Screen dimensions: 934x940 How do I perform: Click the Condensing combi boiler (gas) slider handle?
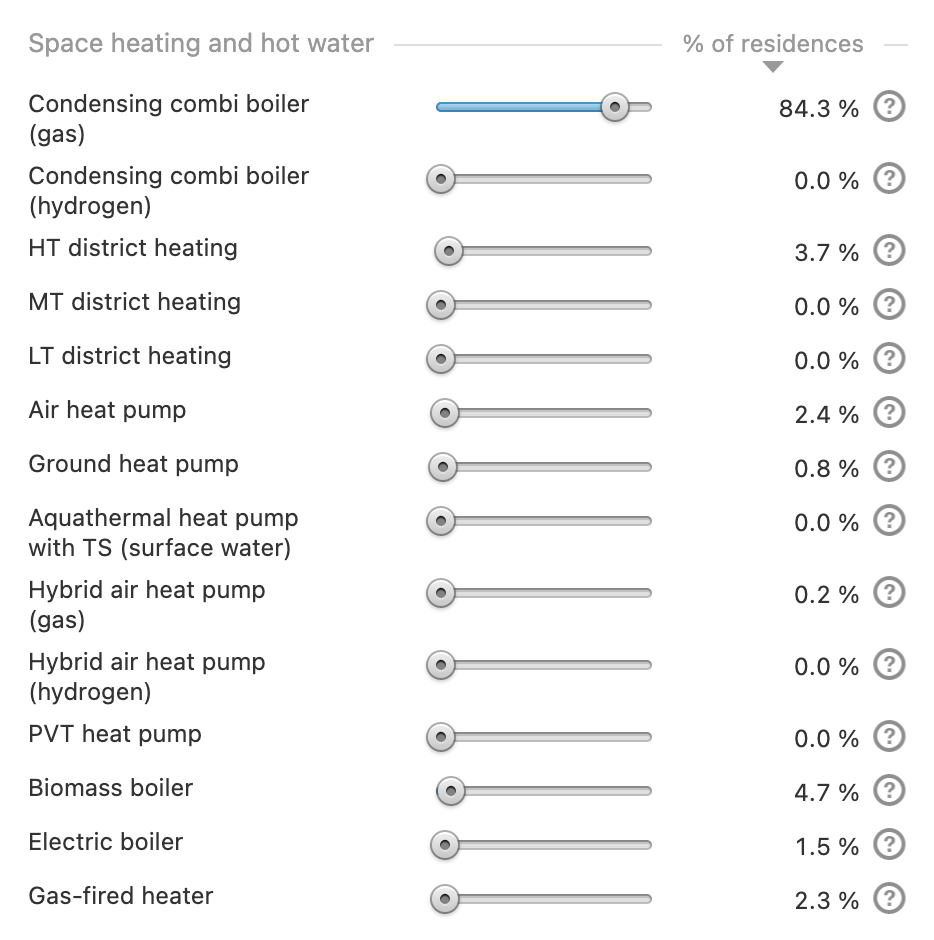pos(614,107)
